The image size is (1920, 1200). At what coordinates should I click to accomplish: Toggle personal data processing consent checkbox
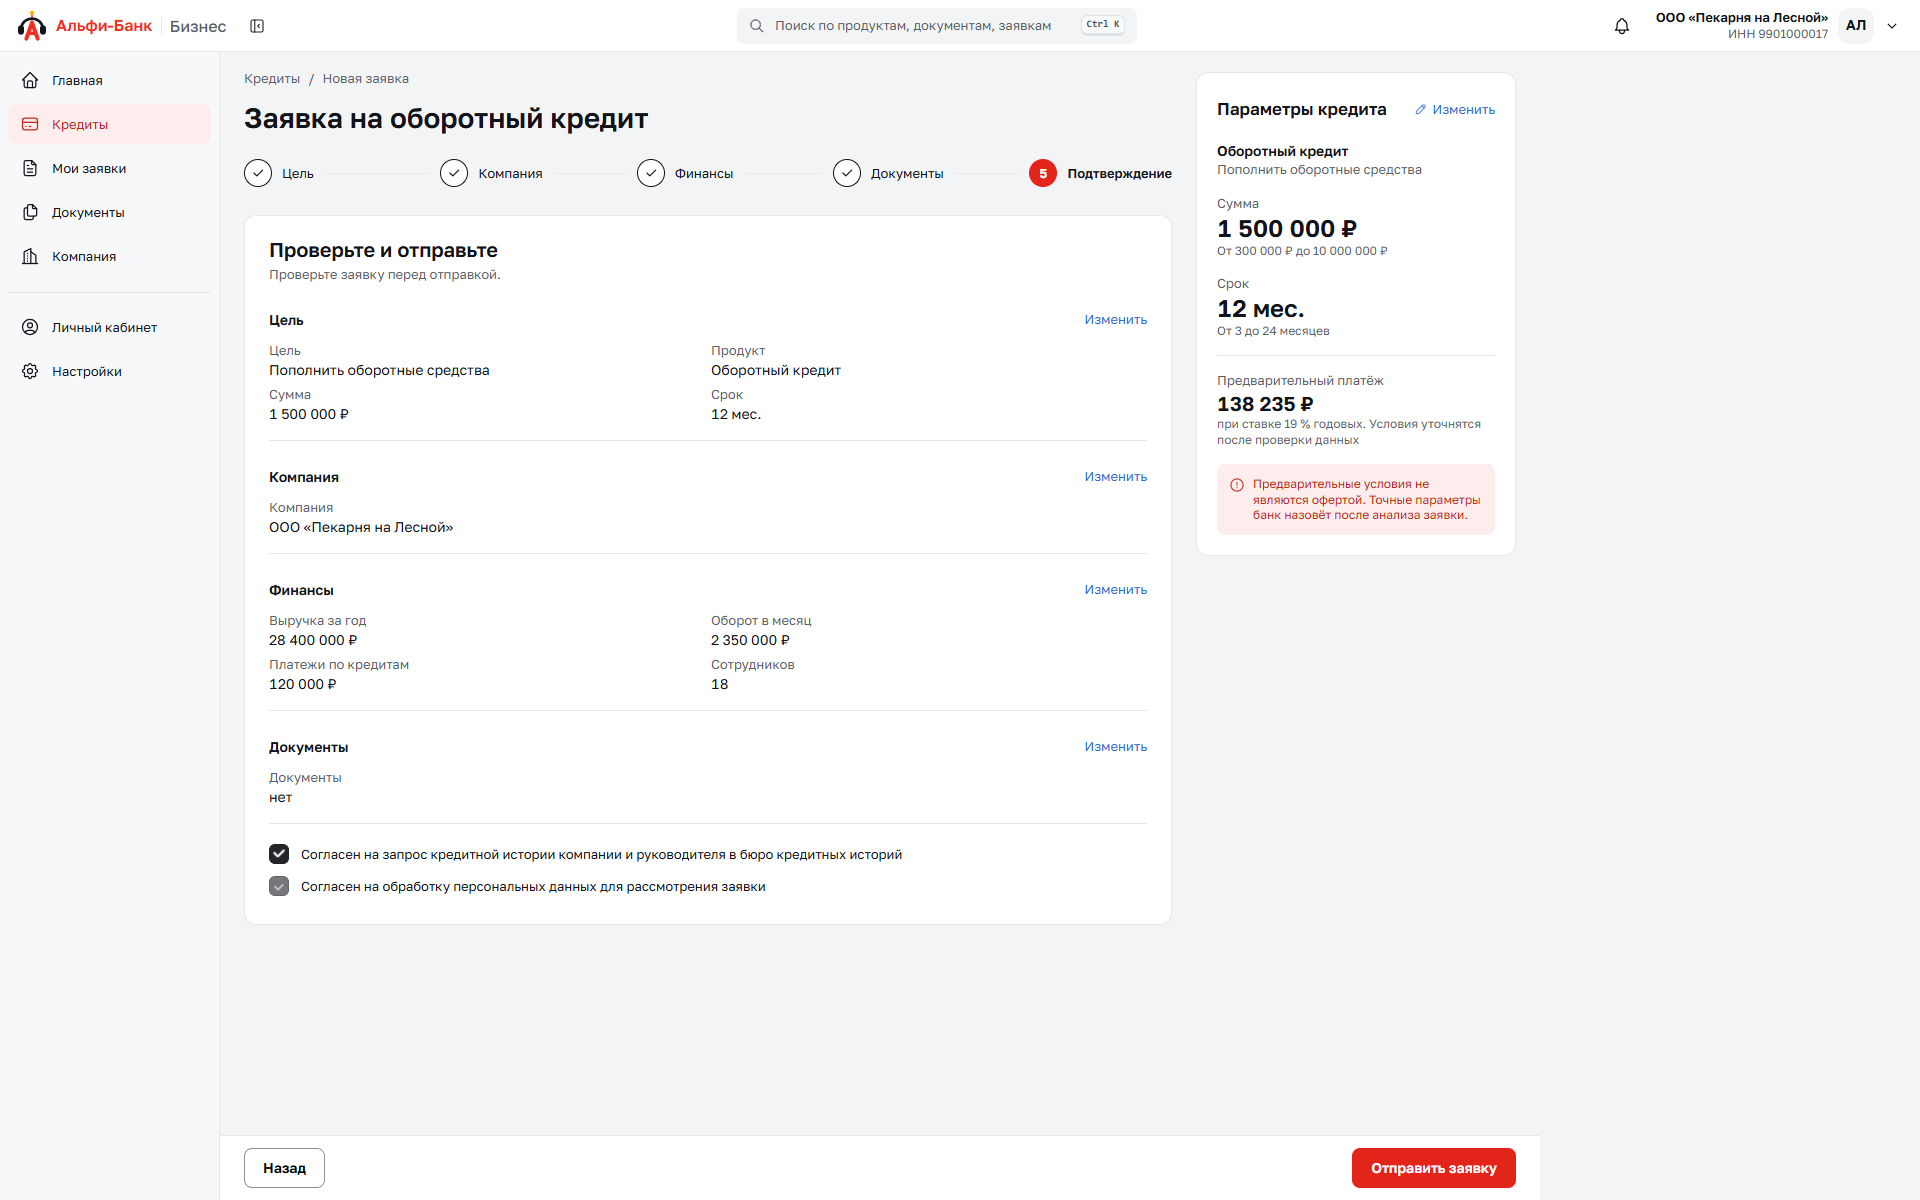(279, 886)
